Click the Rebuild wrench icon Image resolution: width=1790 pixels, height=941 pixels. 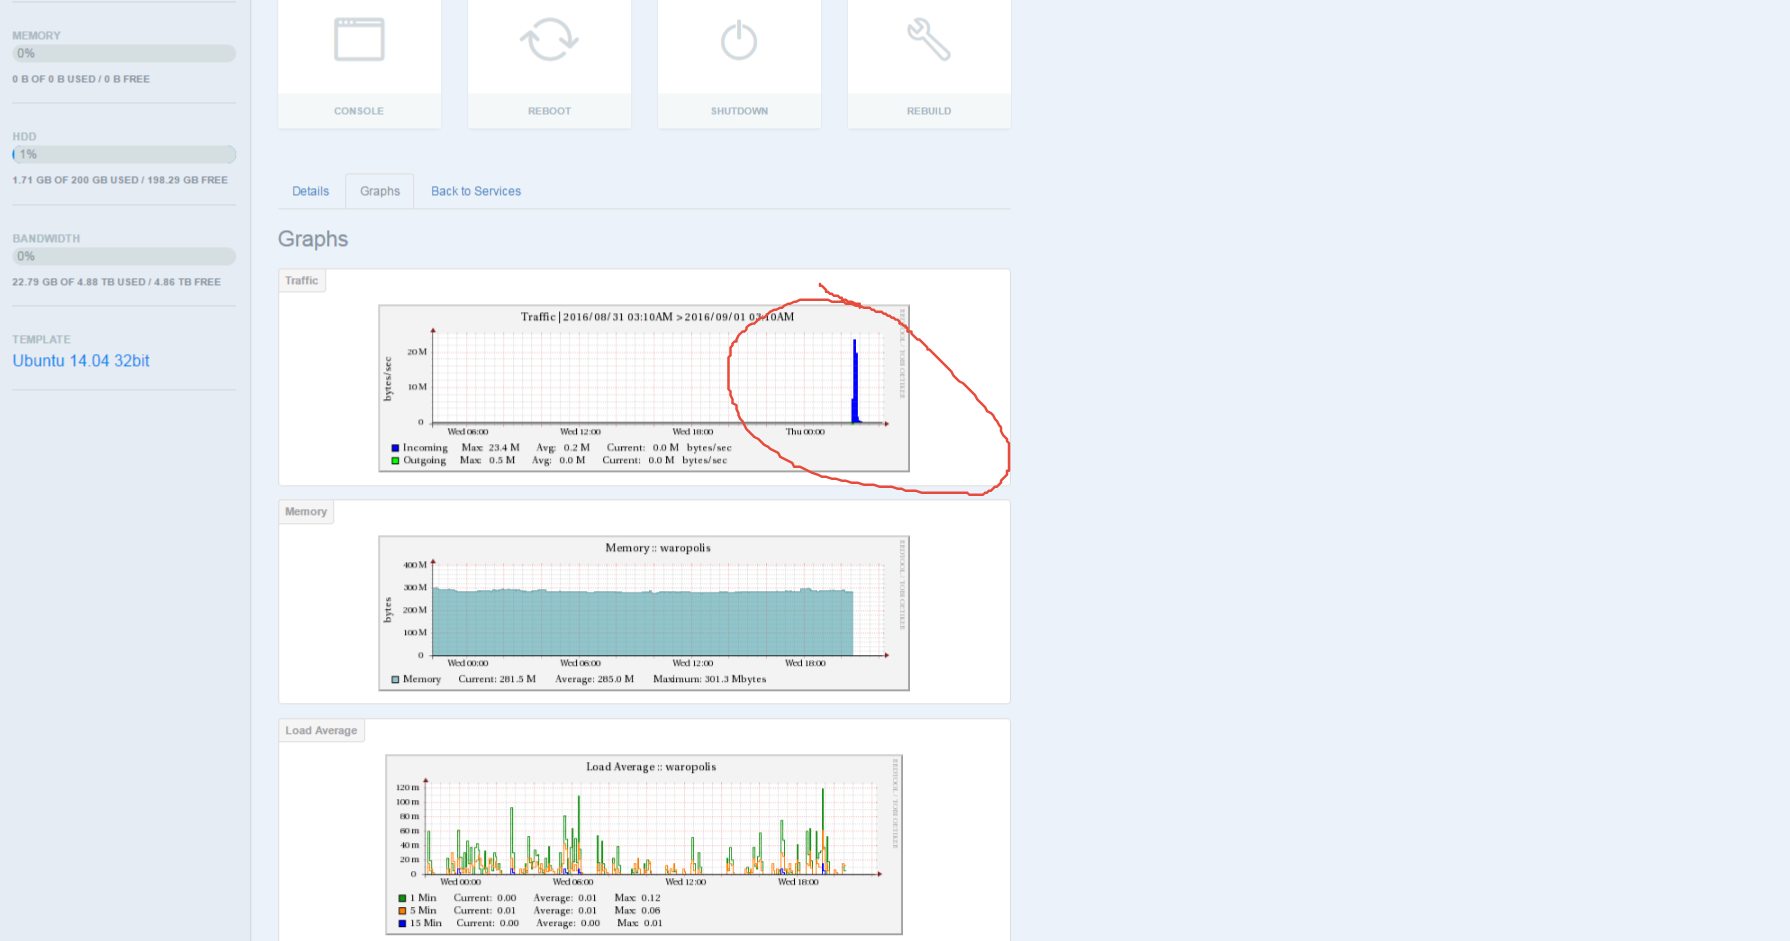point(929,40)
